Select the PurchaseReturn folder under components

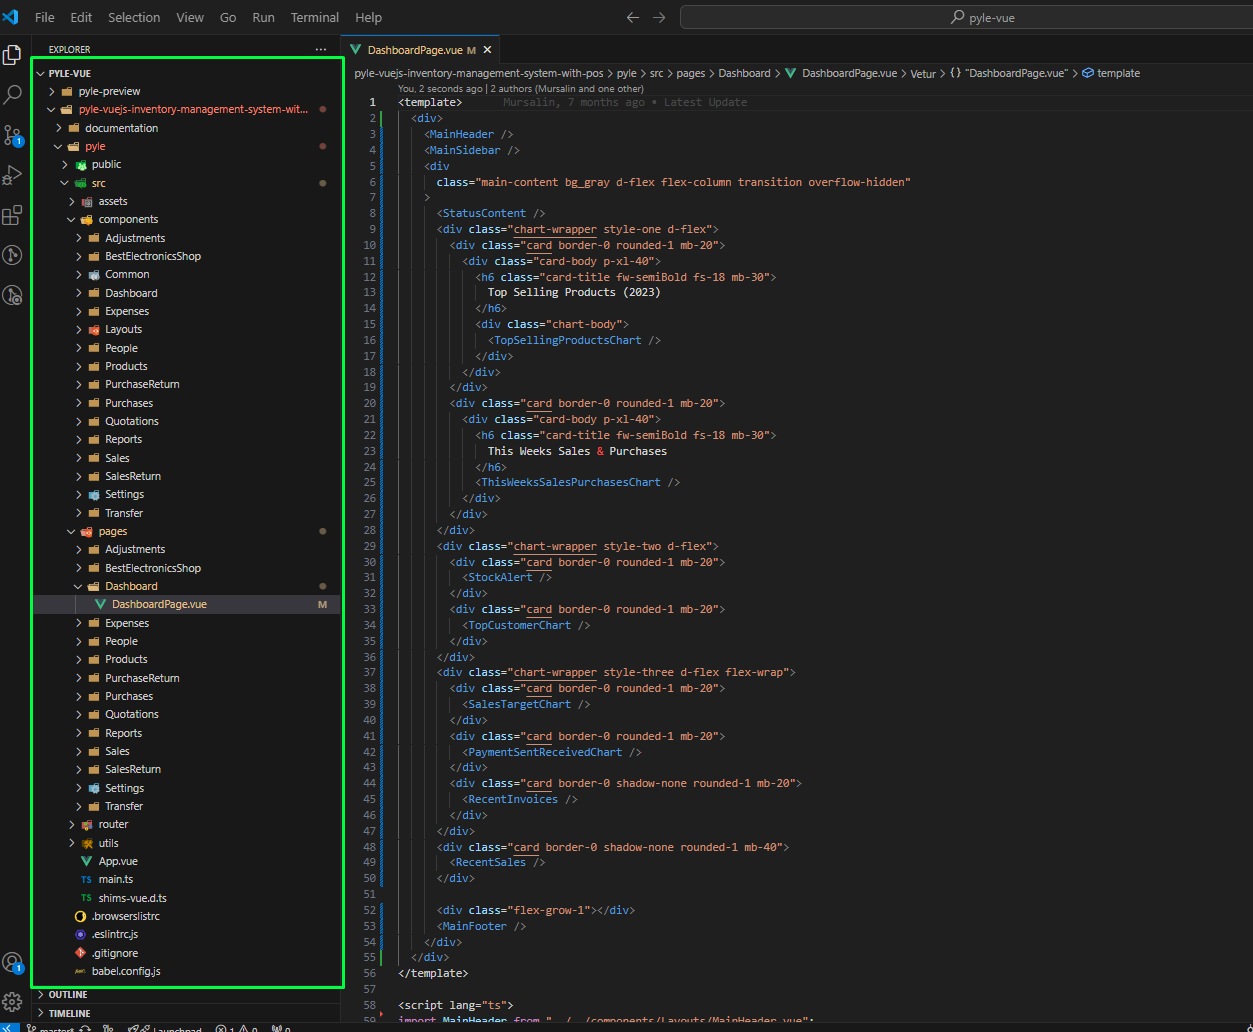(x=187, y=384)
